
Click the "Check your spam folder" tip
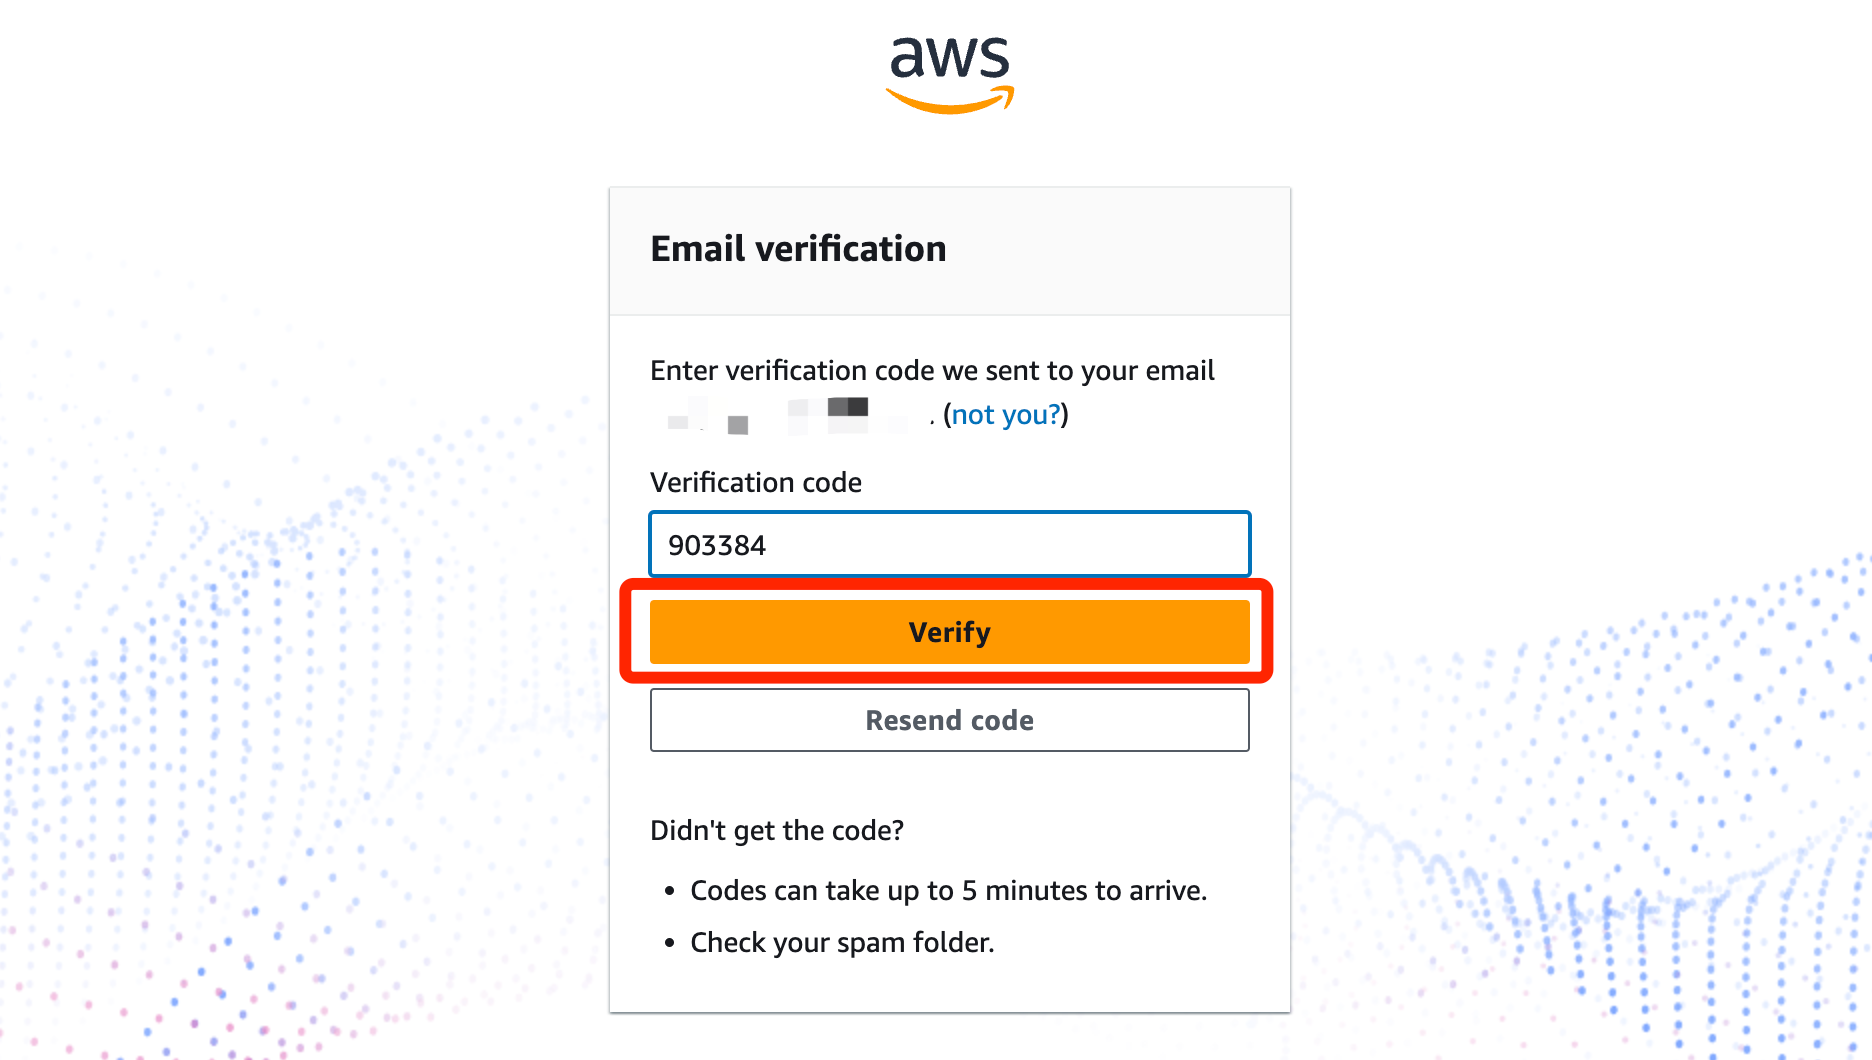tap(842, 942)
